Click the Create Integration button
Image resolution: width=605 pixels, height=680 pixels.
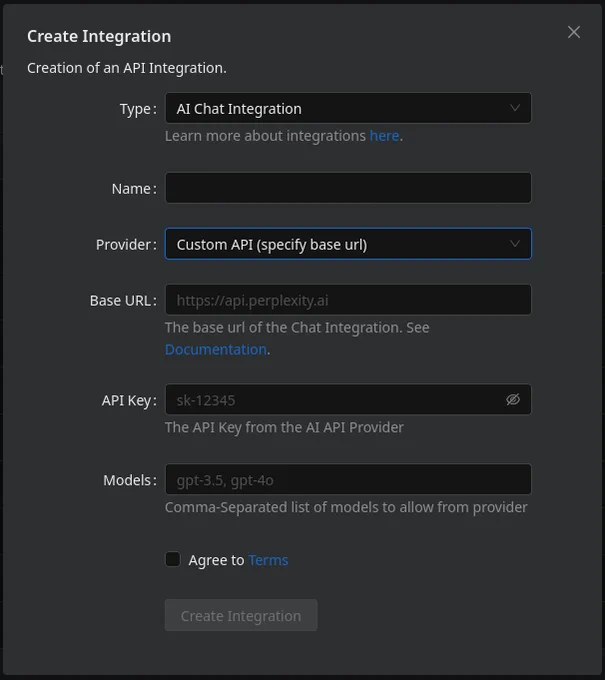pyautogui.click(x=241, y=615)
